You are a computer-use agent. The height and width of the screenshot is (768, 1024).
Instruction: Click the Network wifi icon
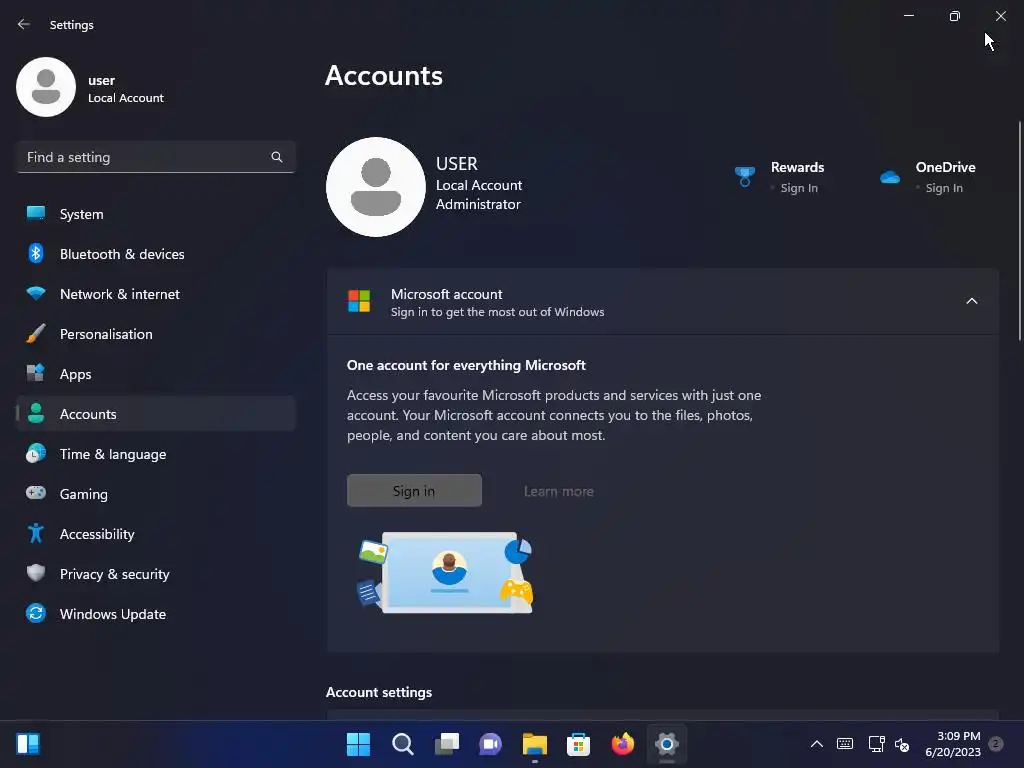(x=35, y=293)
